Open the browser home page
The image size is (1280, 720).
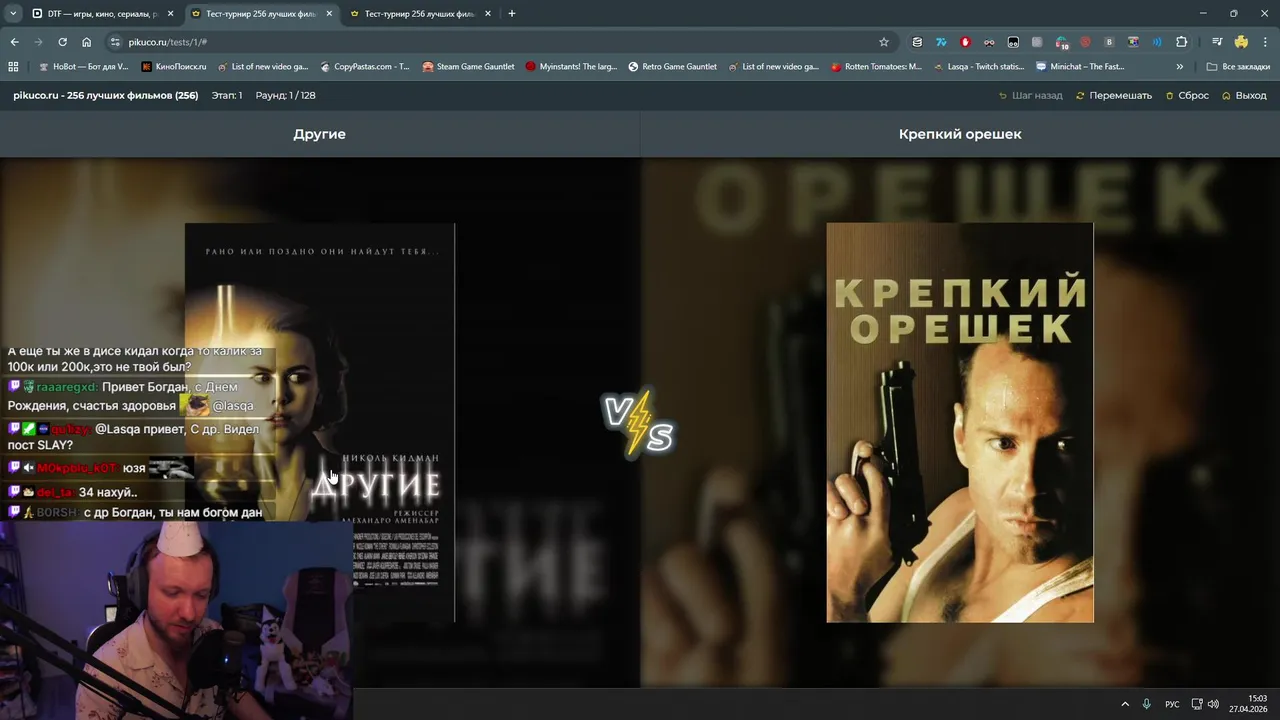[86, 42]
